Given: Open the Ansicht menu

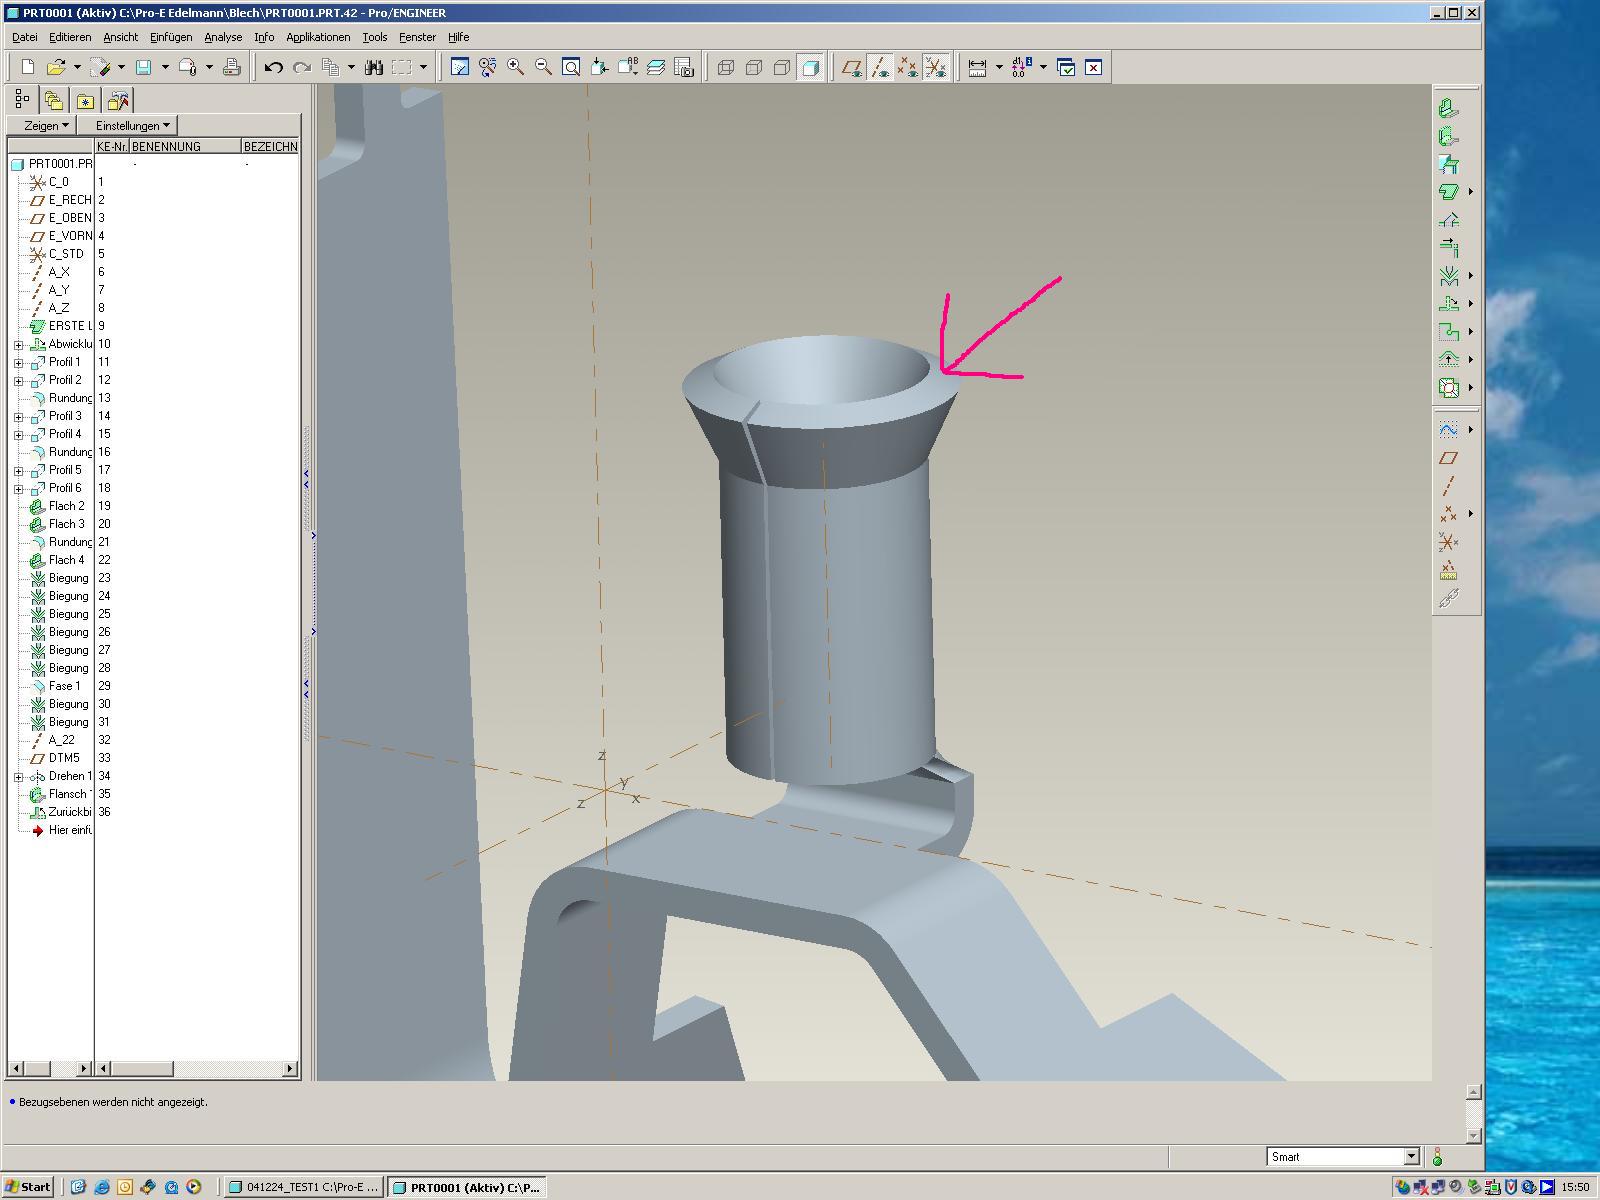Looking at the screenshot, I should click(120, 37).
